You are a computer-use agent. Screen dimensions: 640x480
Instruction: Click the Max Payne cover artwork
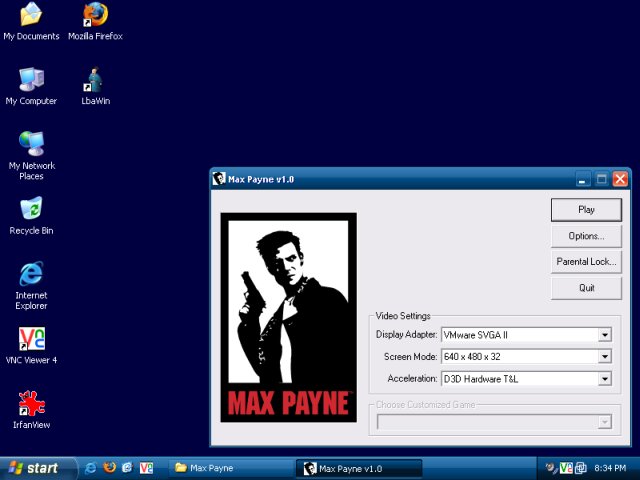click(x=289, y=318)
